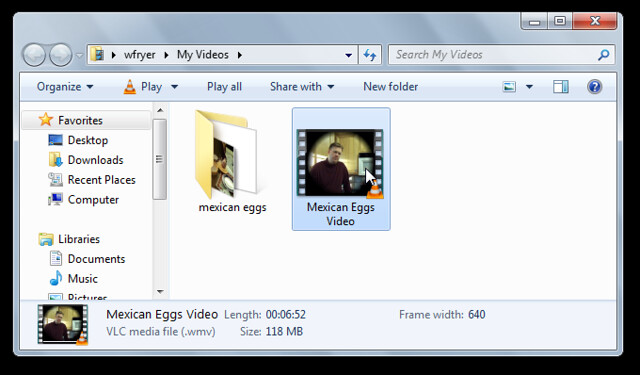Select wfryer in the address path
The image size is (640, 375).
tap(140, 55)
